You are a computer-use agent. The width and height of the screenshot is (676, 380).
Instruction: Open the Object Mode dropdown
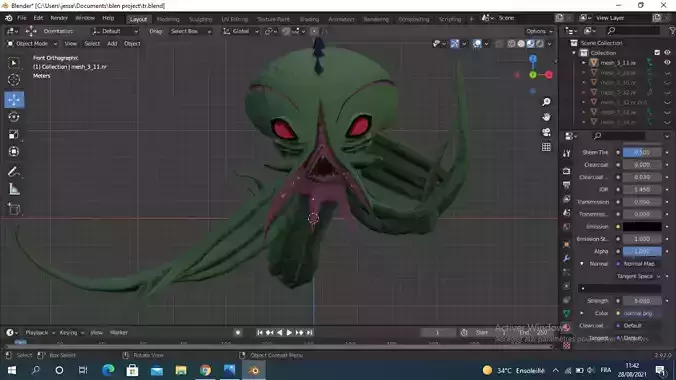(32, 44)
